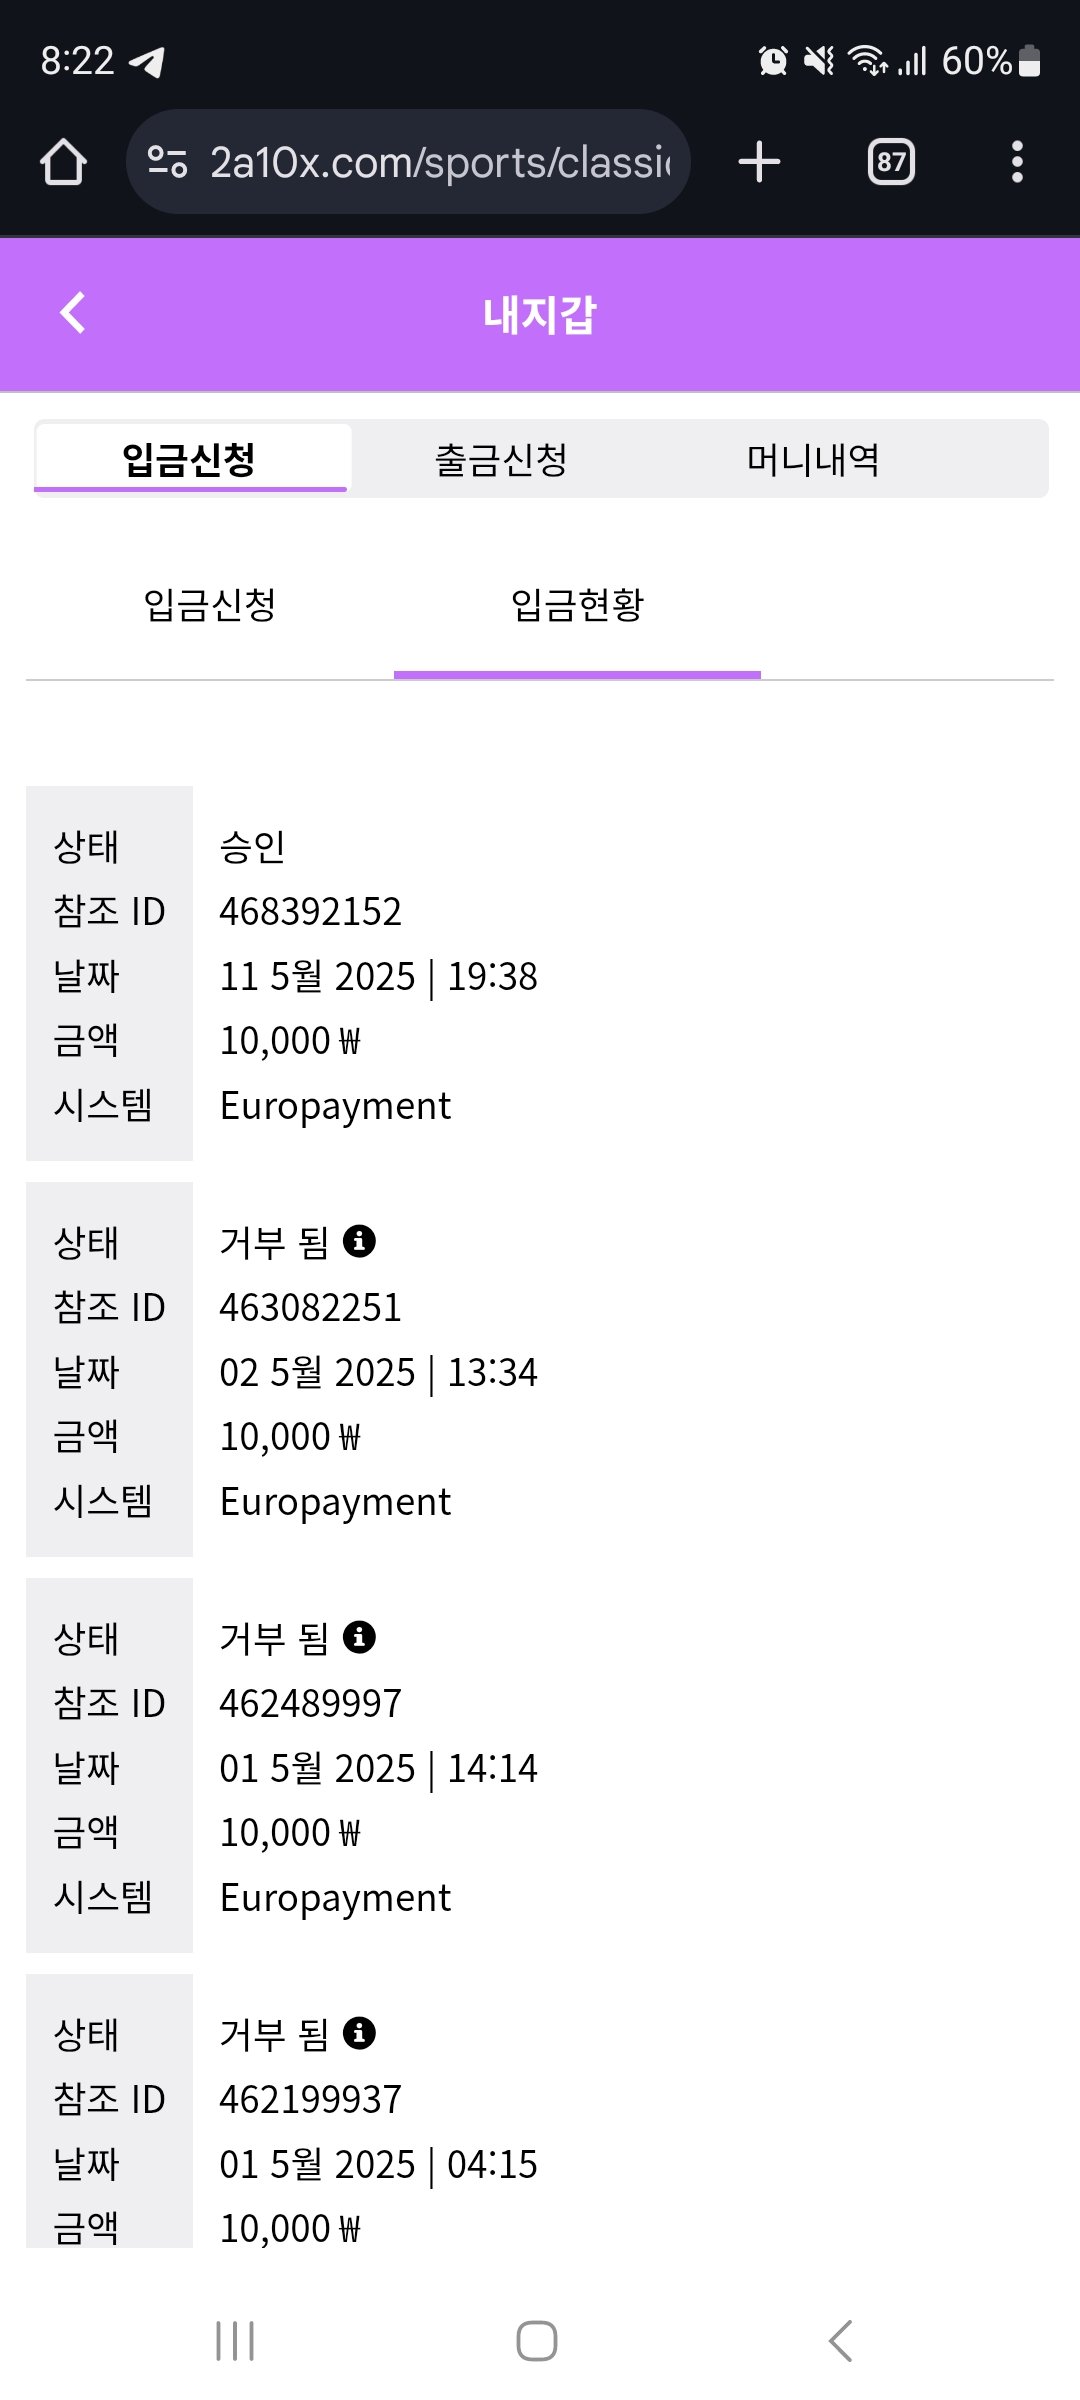Select the 입금현황 sub-tab
The image size is (1080, 2400).
coord(577,605)
